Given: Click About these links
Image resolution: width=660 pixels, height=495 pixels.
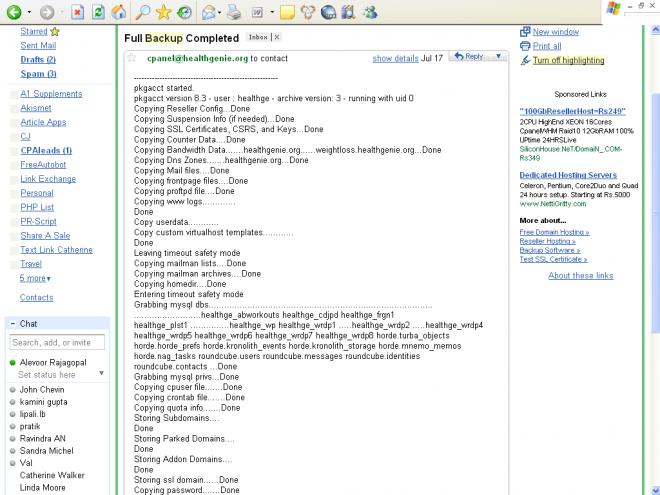Looking at the screenshot, I should [580, 276].
